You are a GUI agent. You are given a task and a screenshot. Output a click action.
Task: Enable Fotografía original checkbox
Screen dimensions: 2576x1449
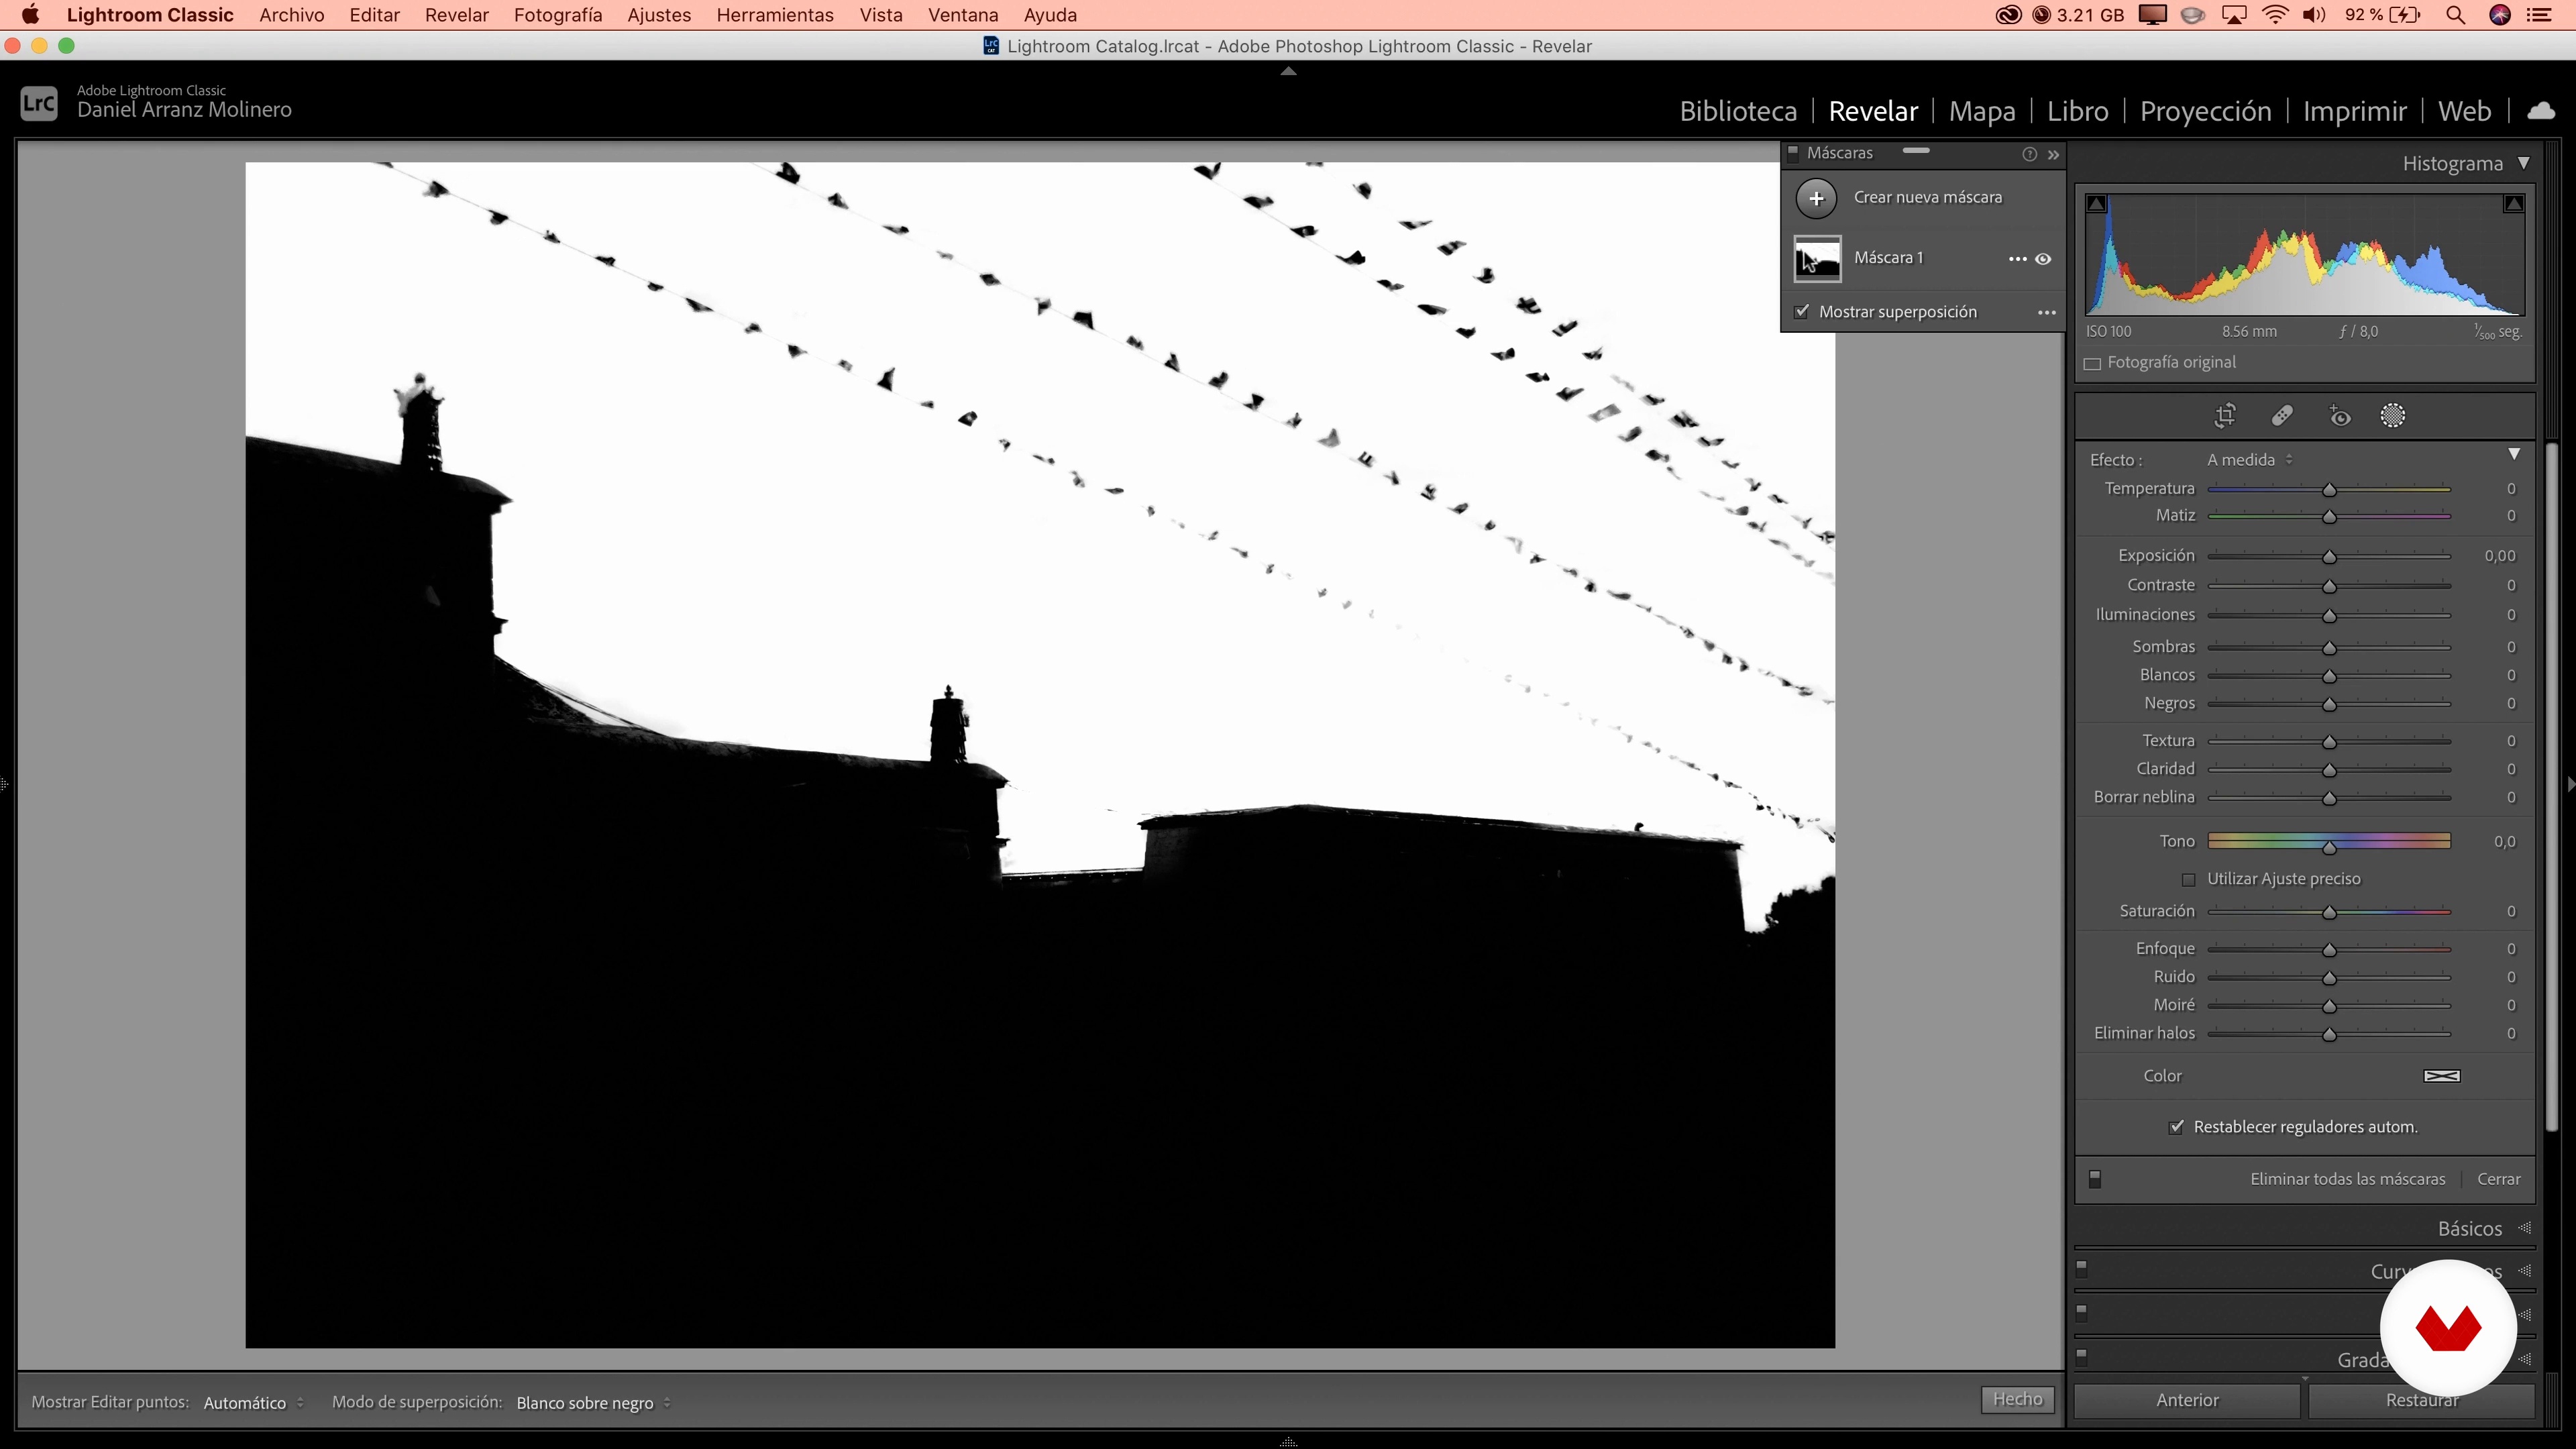pyautogui.click(x=2092, y=364)
